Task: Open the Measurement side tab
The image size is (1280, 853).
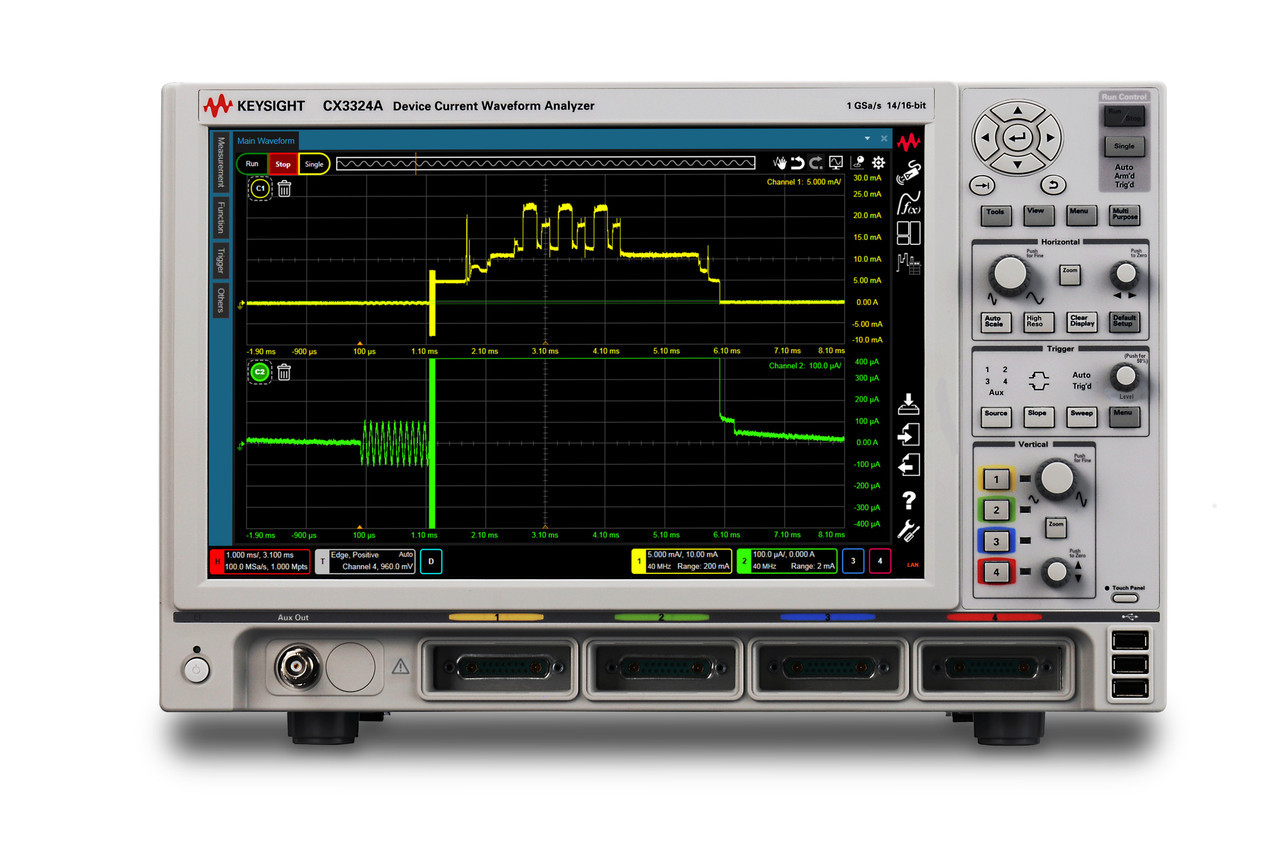Action: [x=220, y=162]
